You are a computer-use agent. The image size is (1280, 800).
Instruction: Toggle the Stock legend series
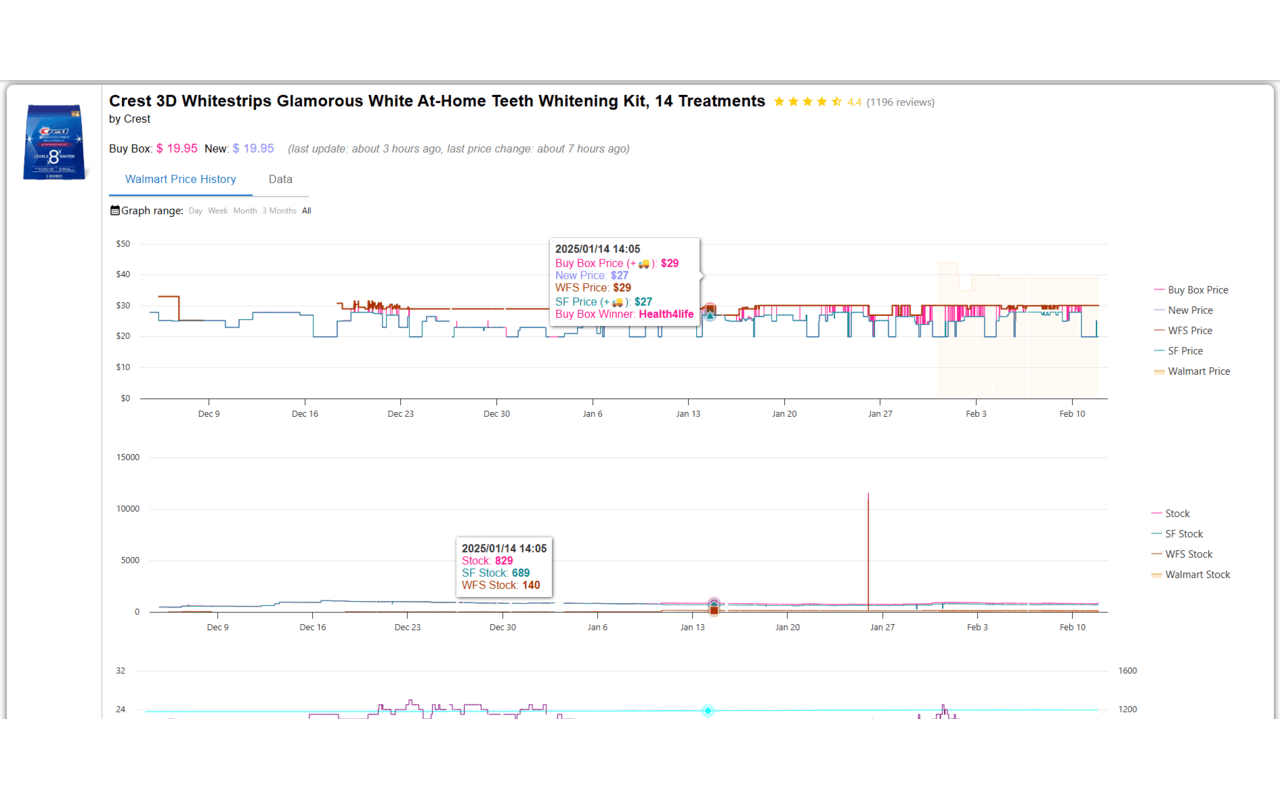[x=1171, y=514]
